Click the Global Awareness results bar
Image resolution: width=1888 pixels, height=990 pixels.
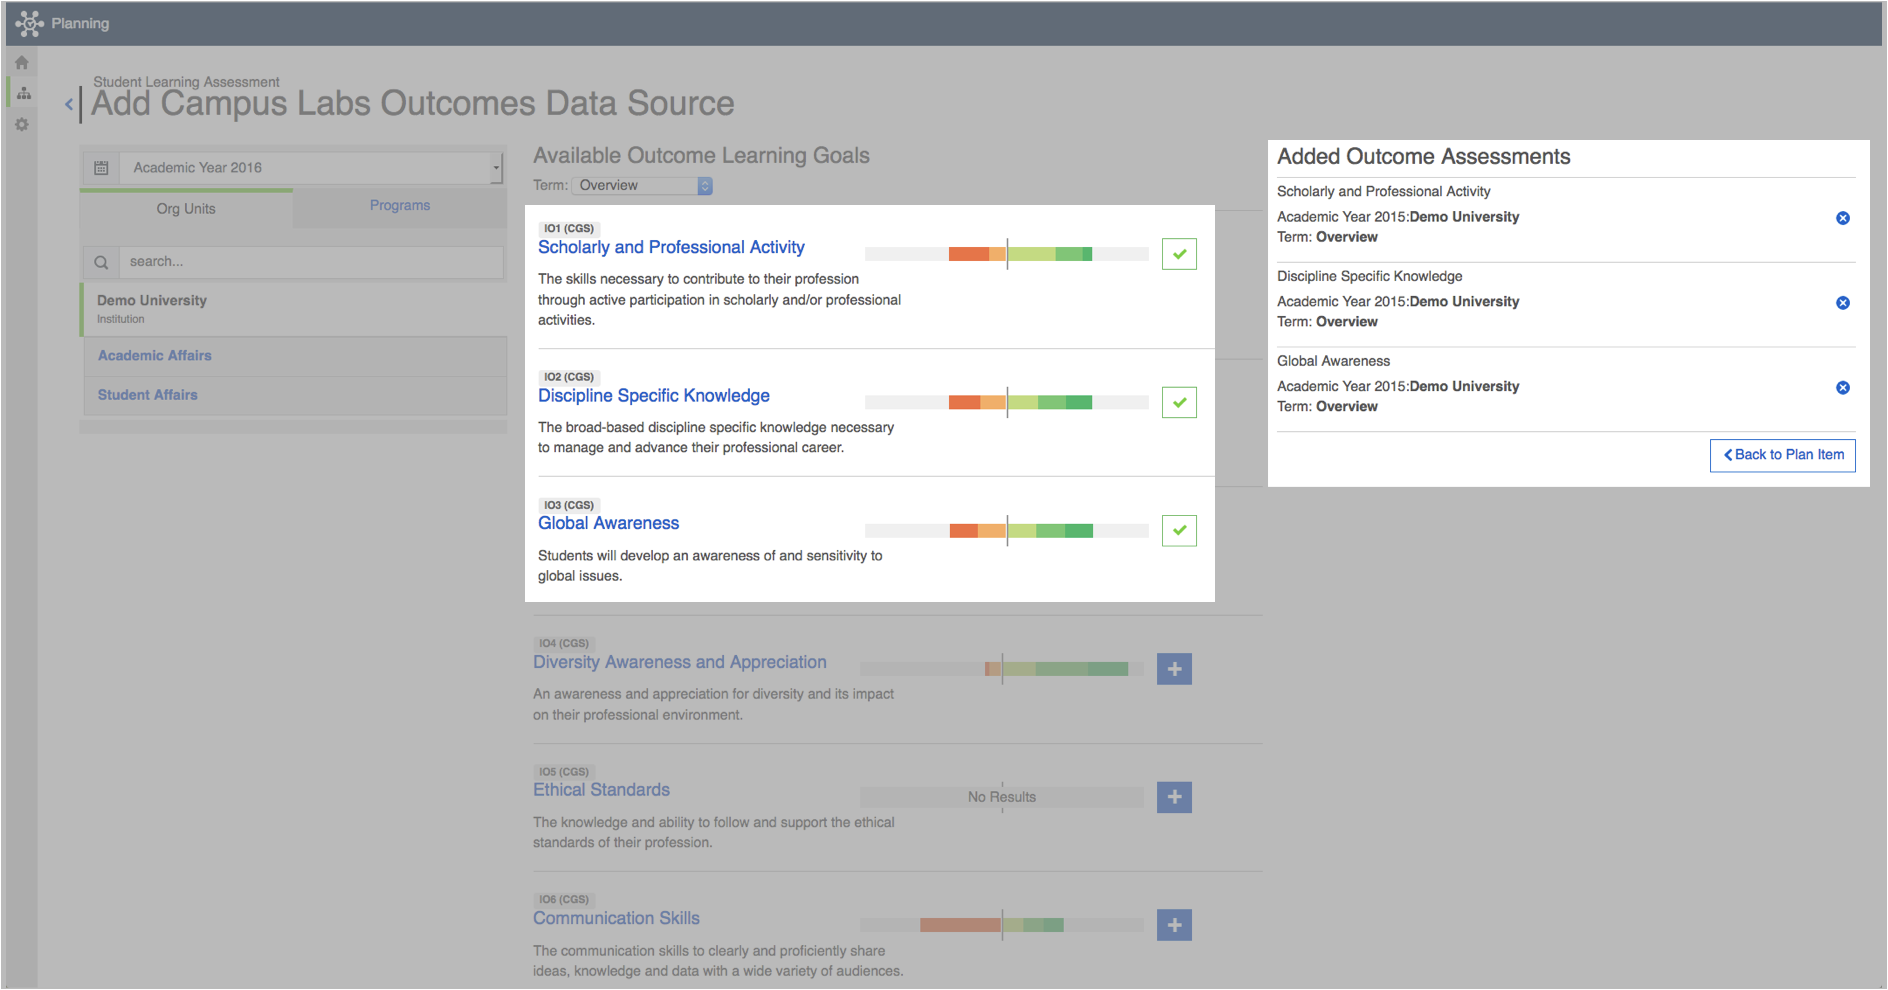(x=1006, y=530)
